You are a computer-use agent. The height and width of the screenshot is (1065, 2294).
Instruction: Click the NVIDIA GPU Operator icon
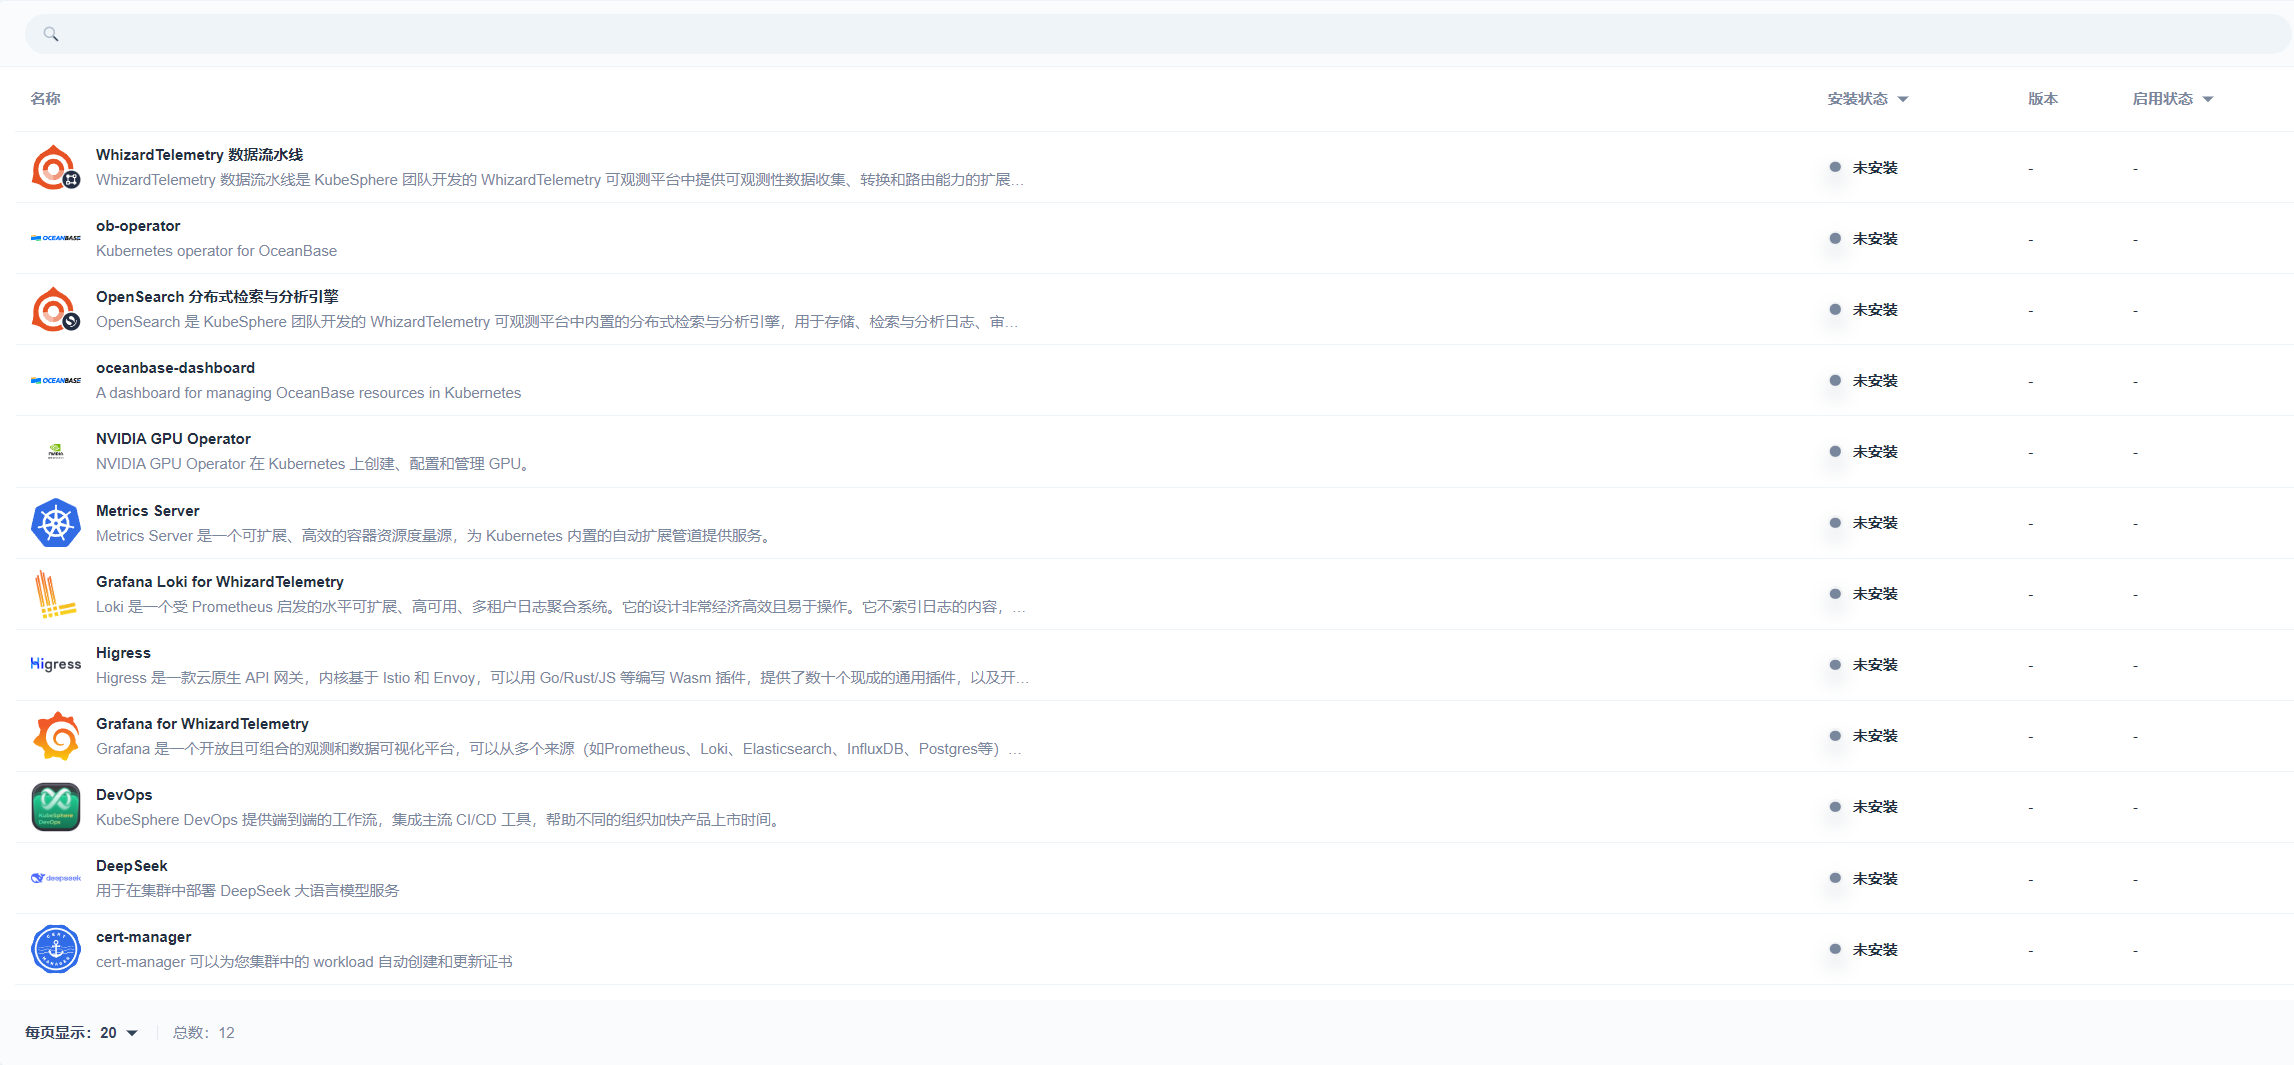55,452
